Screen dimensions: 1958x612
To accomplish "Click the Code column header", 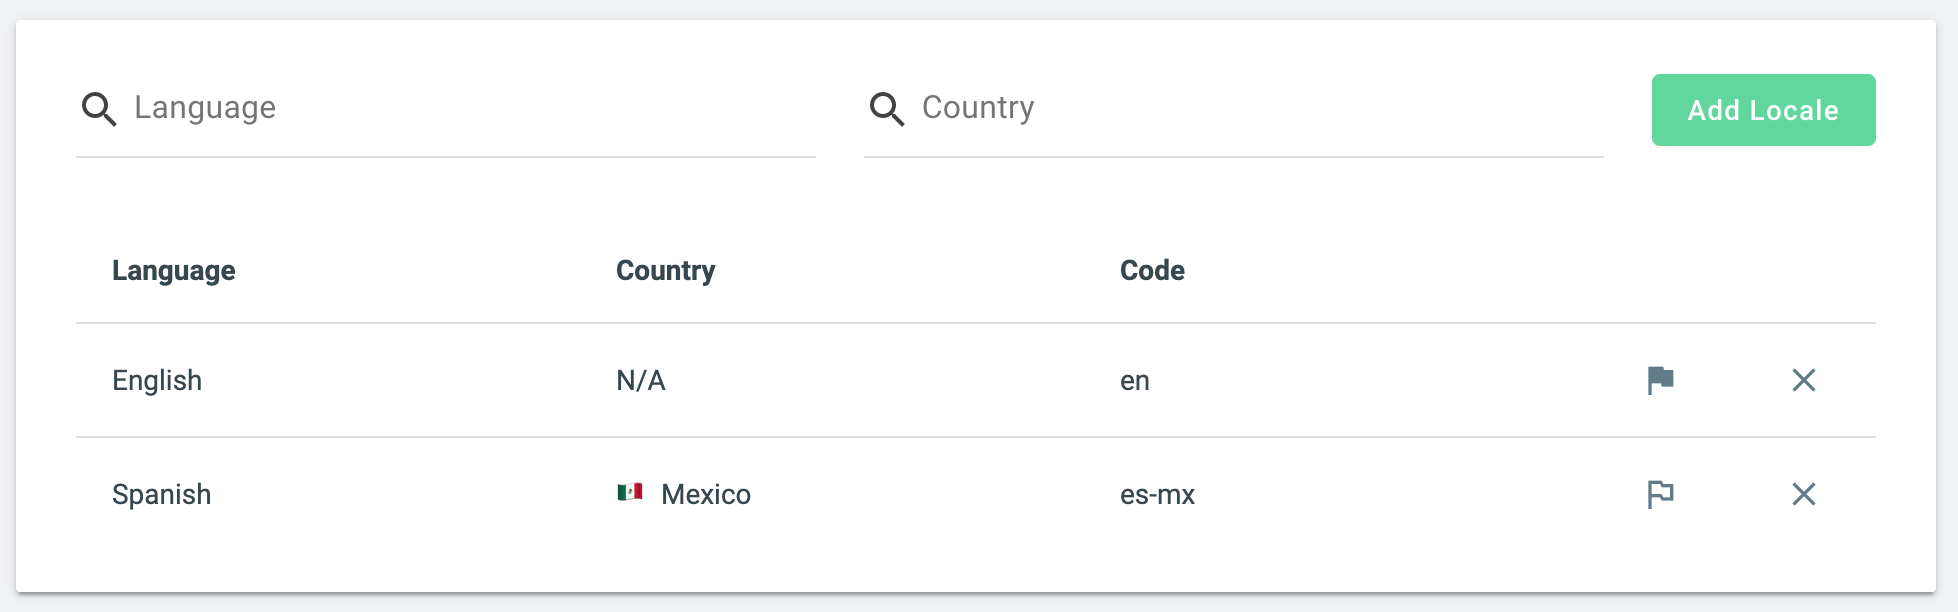I will tap(1152, 271).
